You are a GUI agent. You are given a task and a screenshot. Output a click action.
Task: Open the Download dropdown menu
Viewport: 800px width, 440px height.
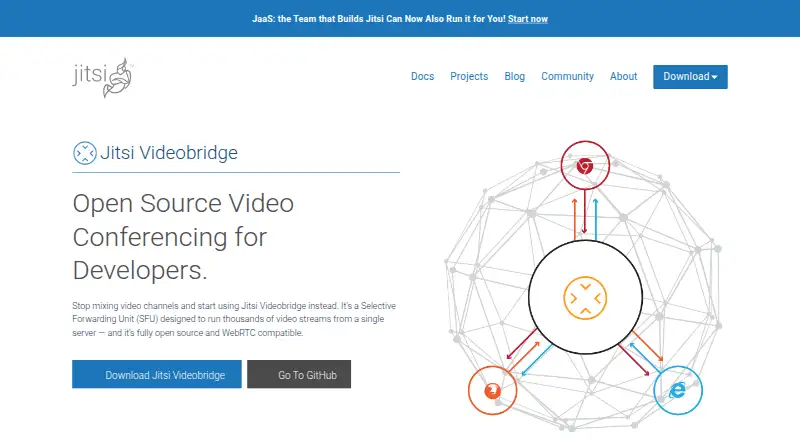pos(690,77)
